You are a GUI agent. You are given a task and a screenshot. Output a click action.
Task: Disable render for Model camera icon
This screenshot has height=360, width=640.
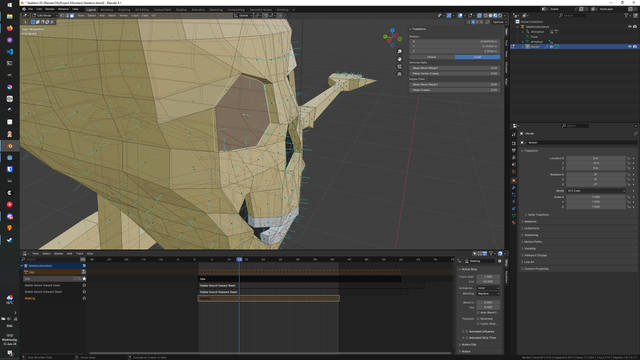pos(635,47)
